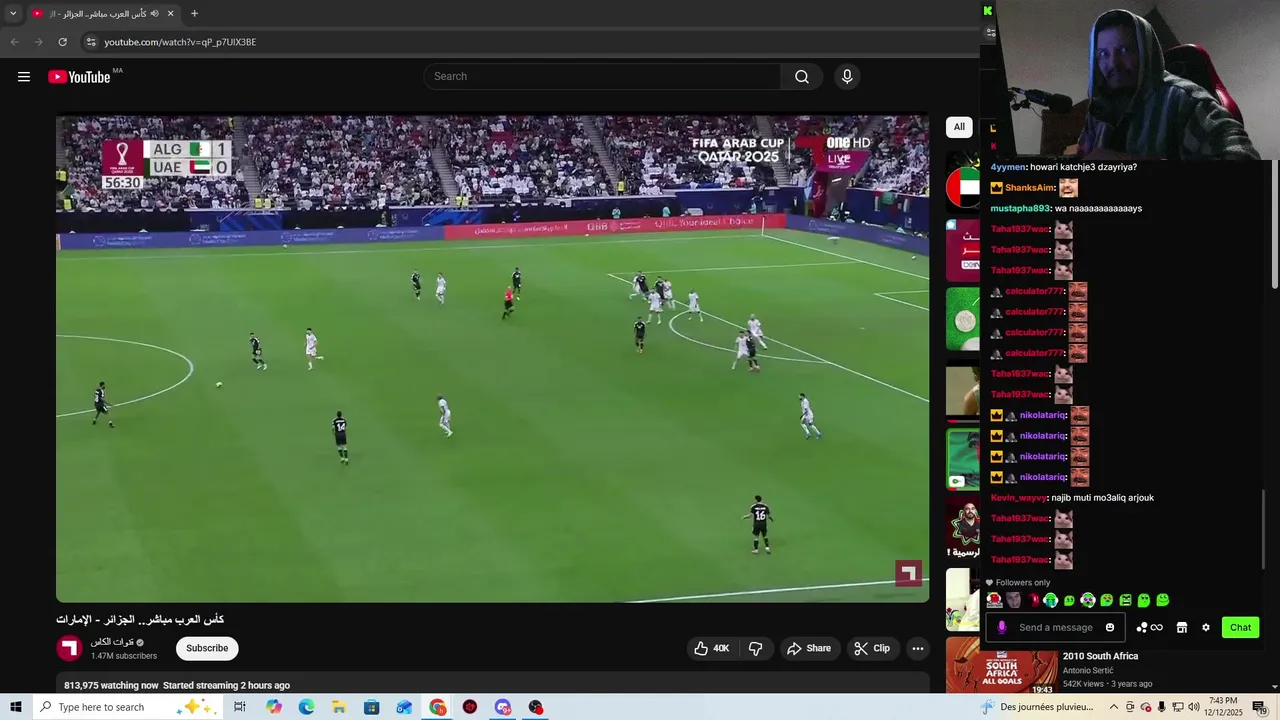
Task: Open chat settings gear
Action: 1206,627
